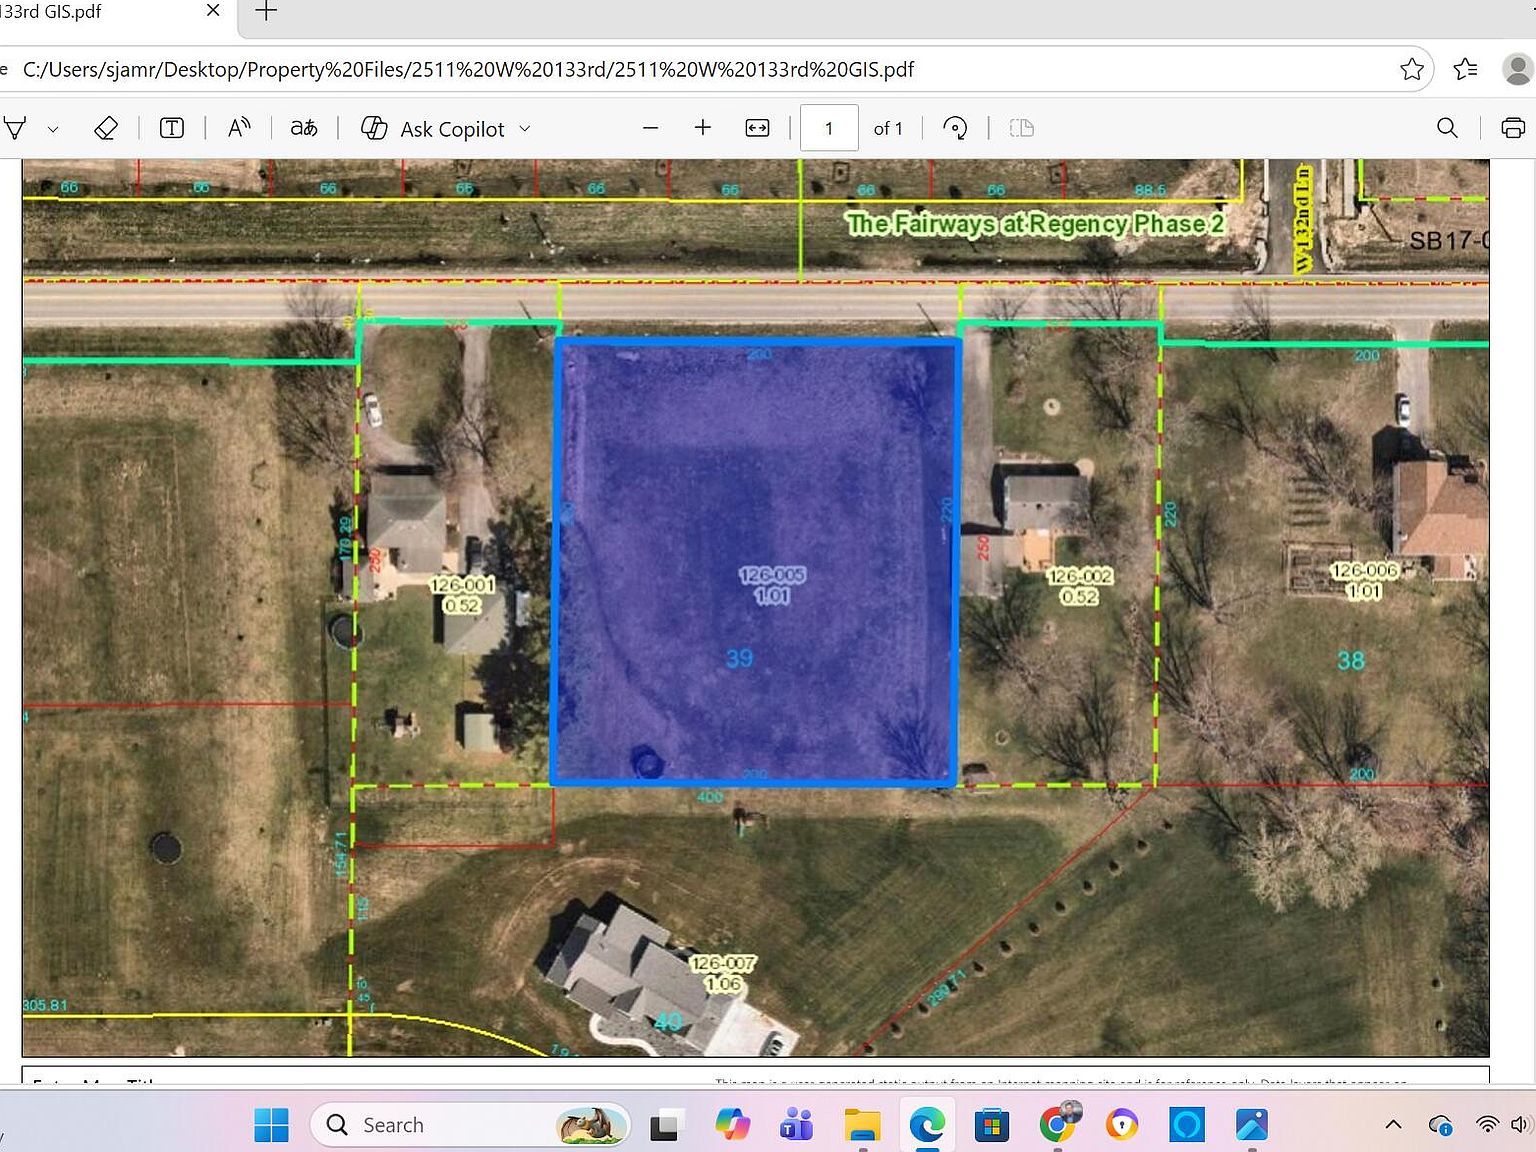Click the taskbar Search box
The width and height of the screenshot is (1536, 1152).
click(470, 1125)
